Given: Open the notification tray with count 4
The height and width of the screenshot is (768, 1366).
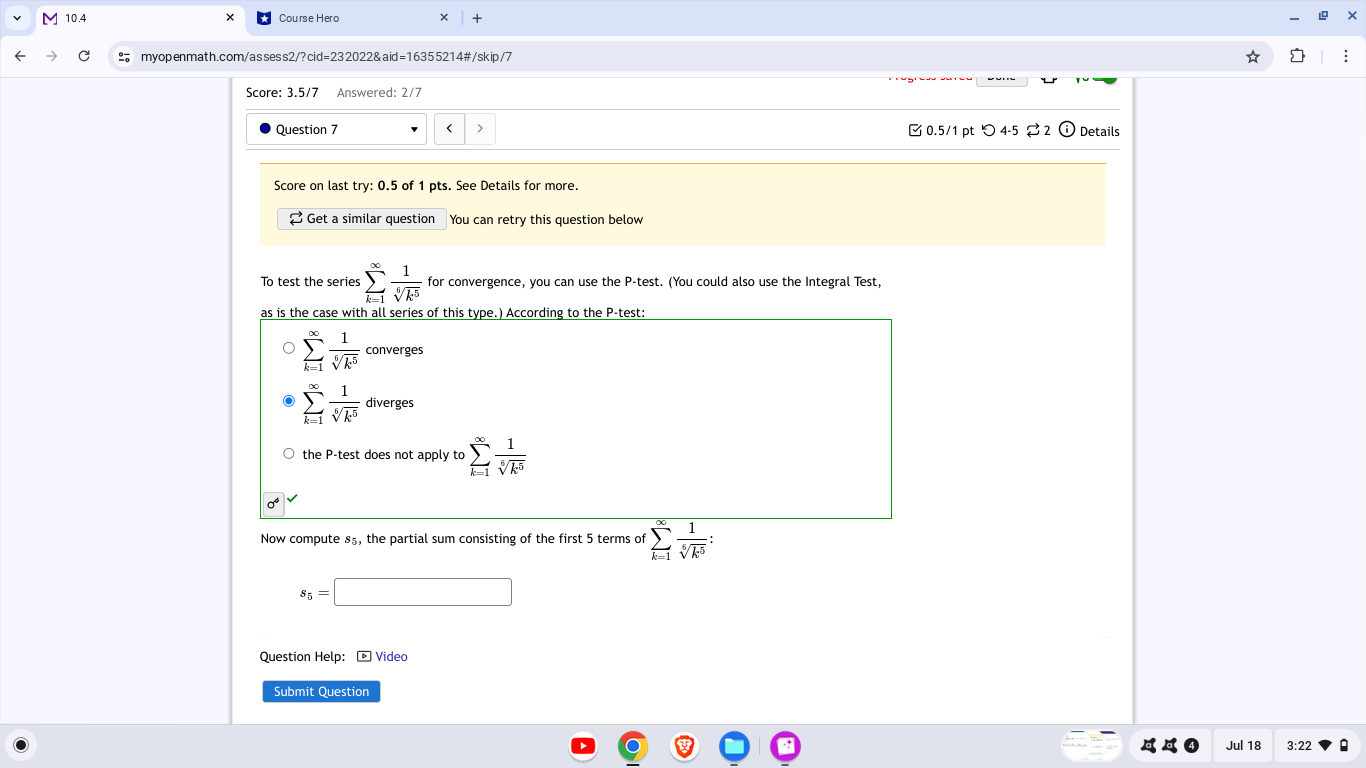Looking at the screenshot, I should pos(1169,745).
